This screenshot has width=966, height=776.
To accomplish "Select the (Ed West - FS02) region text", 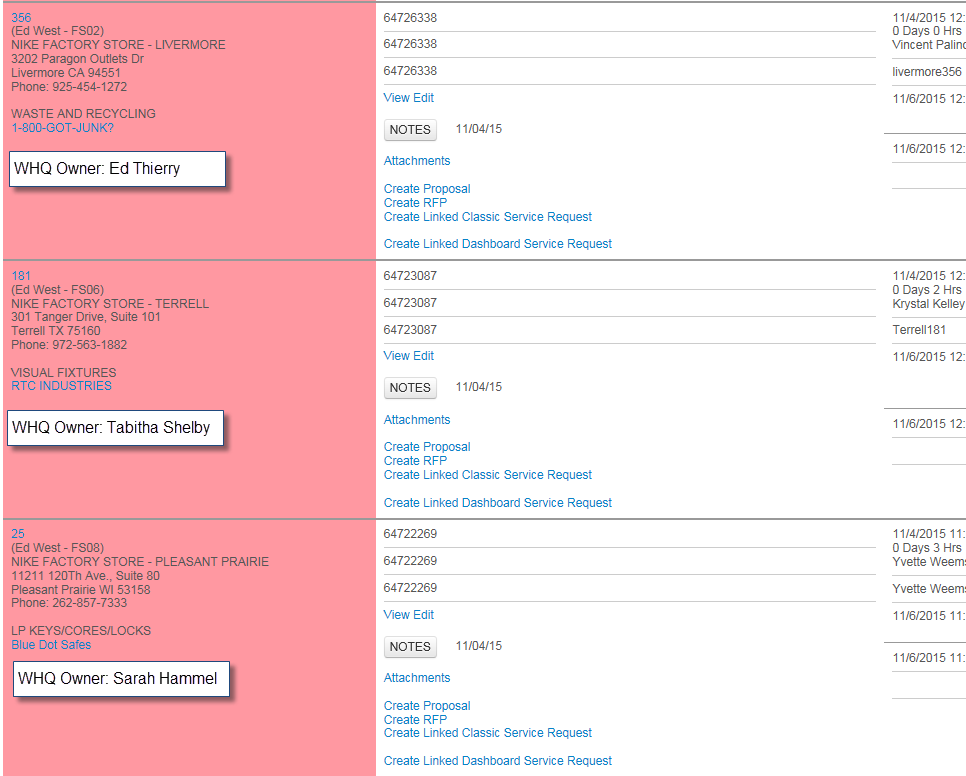I will [57, 31].
